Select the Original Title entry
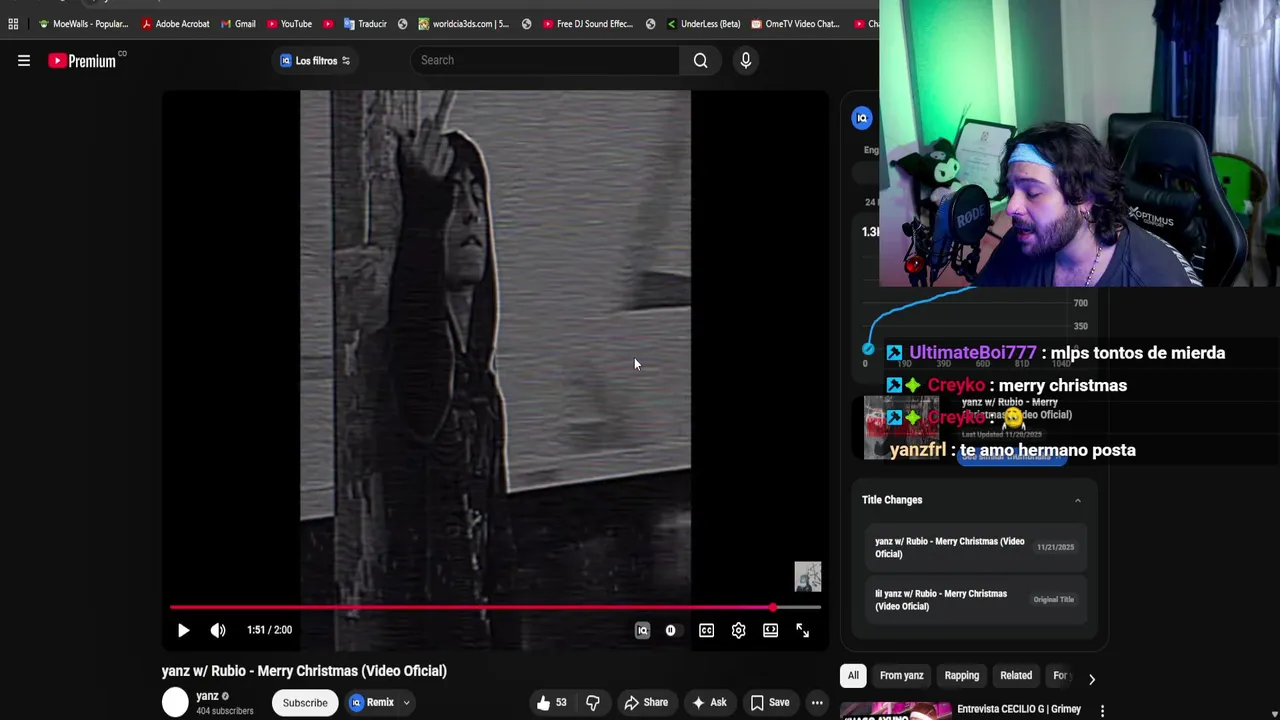Viewport: 1280px width, 720px height. (975, 600)
